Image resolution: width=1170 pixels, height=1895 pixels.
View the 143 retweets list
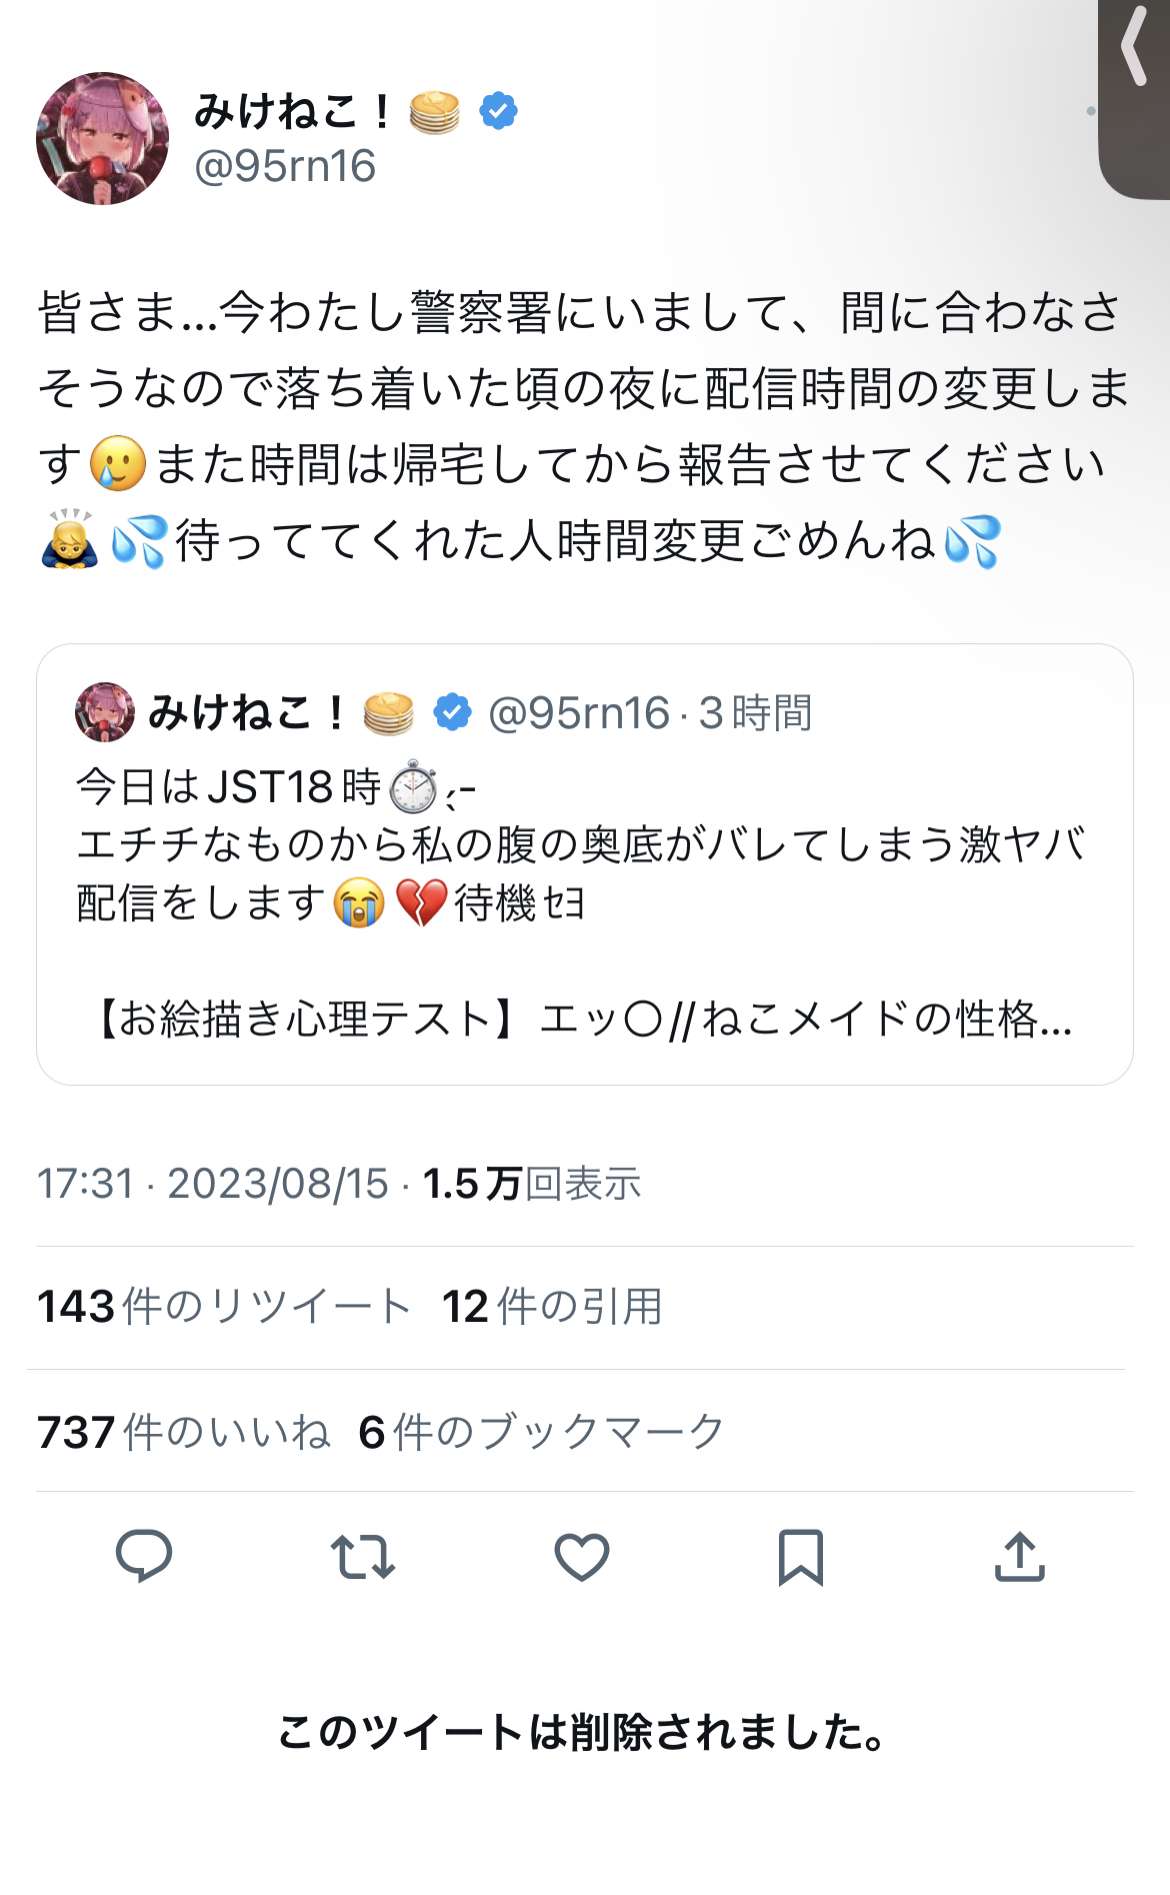point(224,1306)
